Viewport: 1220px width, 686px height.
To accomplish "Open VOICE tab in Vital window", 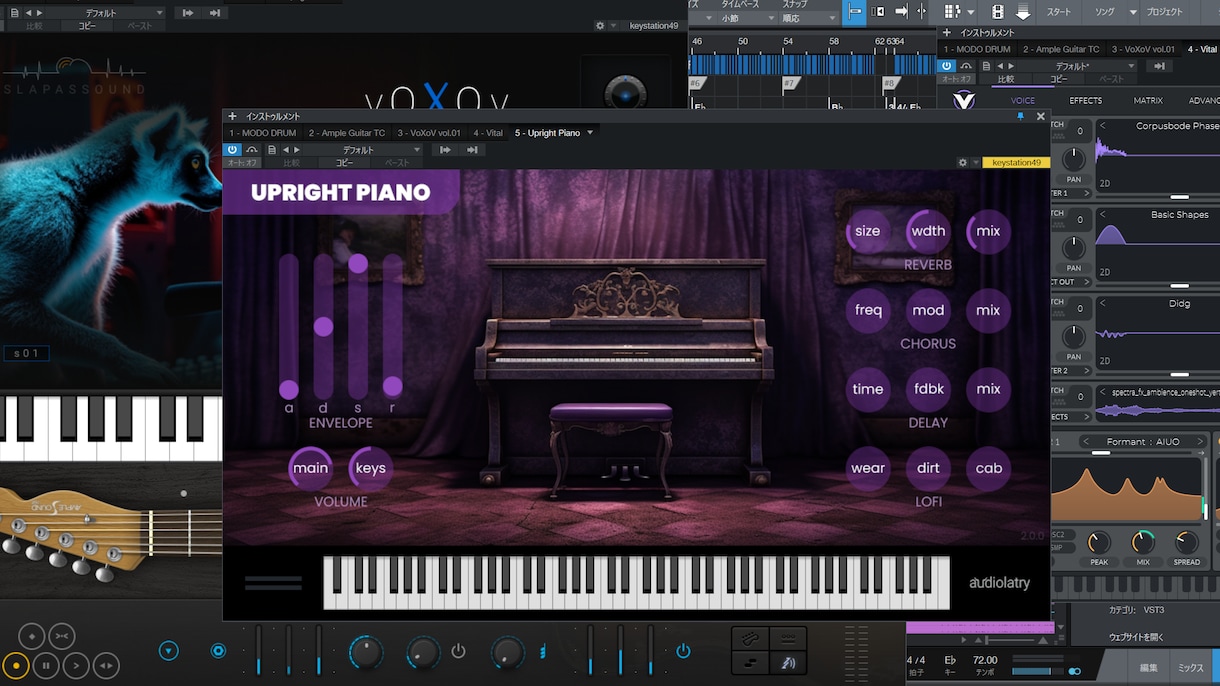I will (x=1023, y=101).
